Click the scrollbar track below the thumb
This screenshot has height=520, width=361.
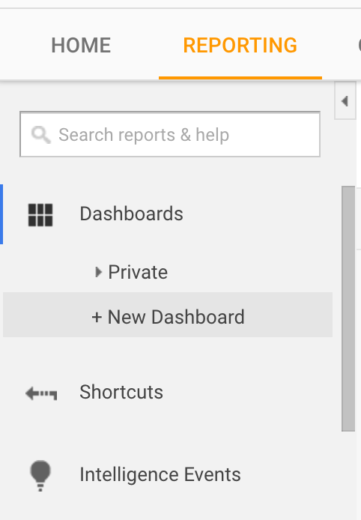pyautogui.click(x=348, y=475)
